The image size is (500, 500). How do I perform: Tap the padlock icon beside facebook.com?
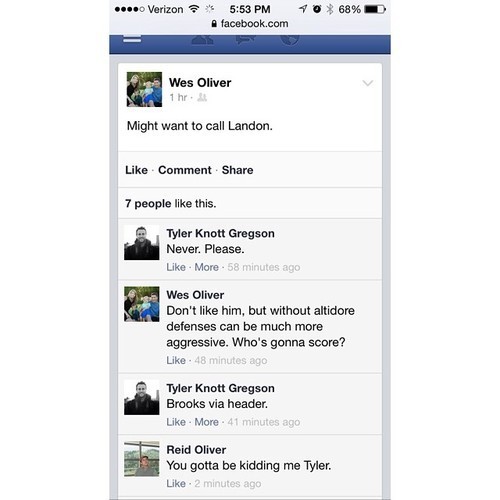pos(214,24)
